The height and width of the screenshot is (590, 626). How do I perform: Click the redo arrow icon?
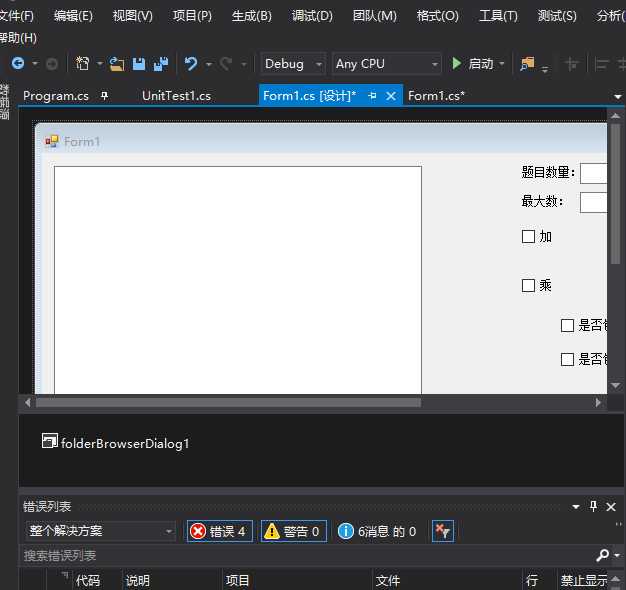click(226, 64)
